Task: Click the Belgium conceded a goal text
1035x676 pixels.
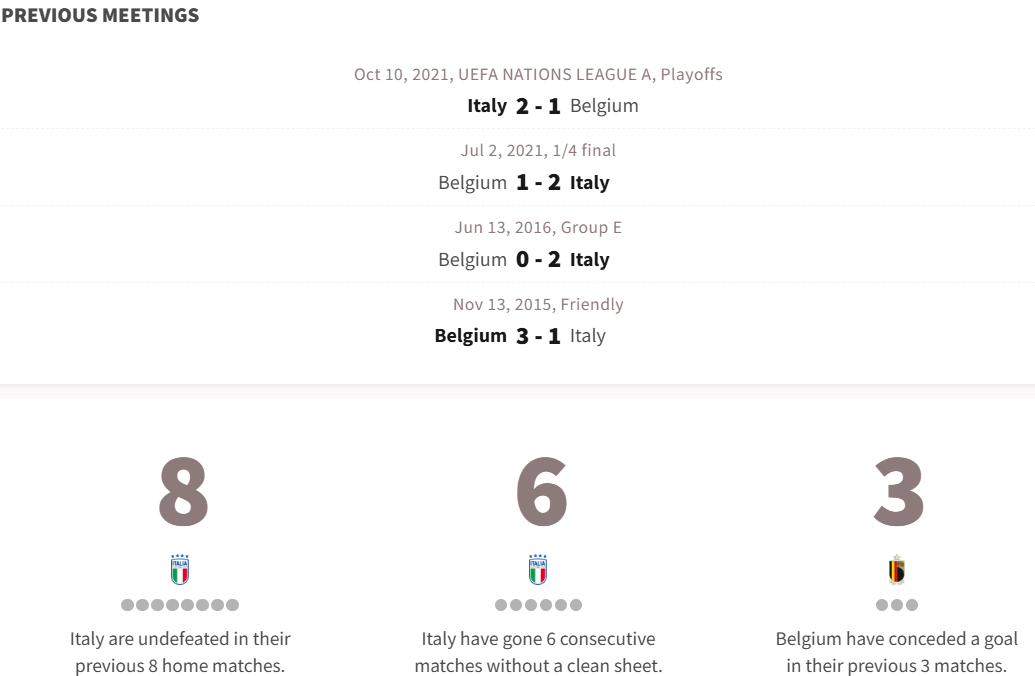Action: click(897, 652)
